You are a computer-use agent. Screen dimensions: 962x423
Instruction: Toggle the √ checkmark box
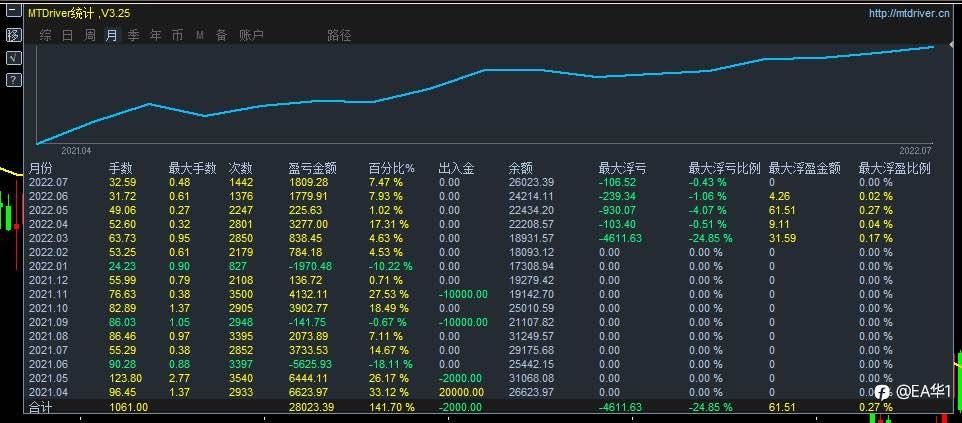(x=13, y=58)
